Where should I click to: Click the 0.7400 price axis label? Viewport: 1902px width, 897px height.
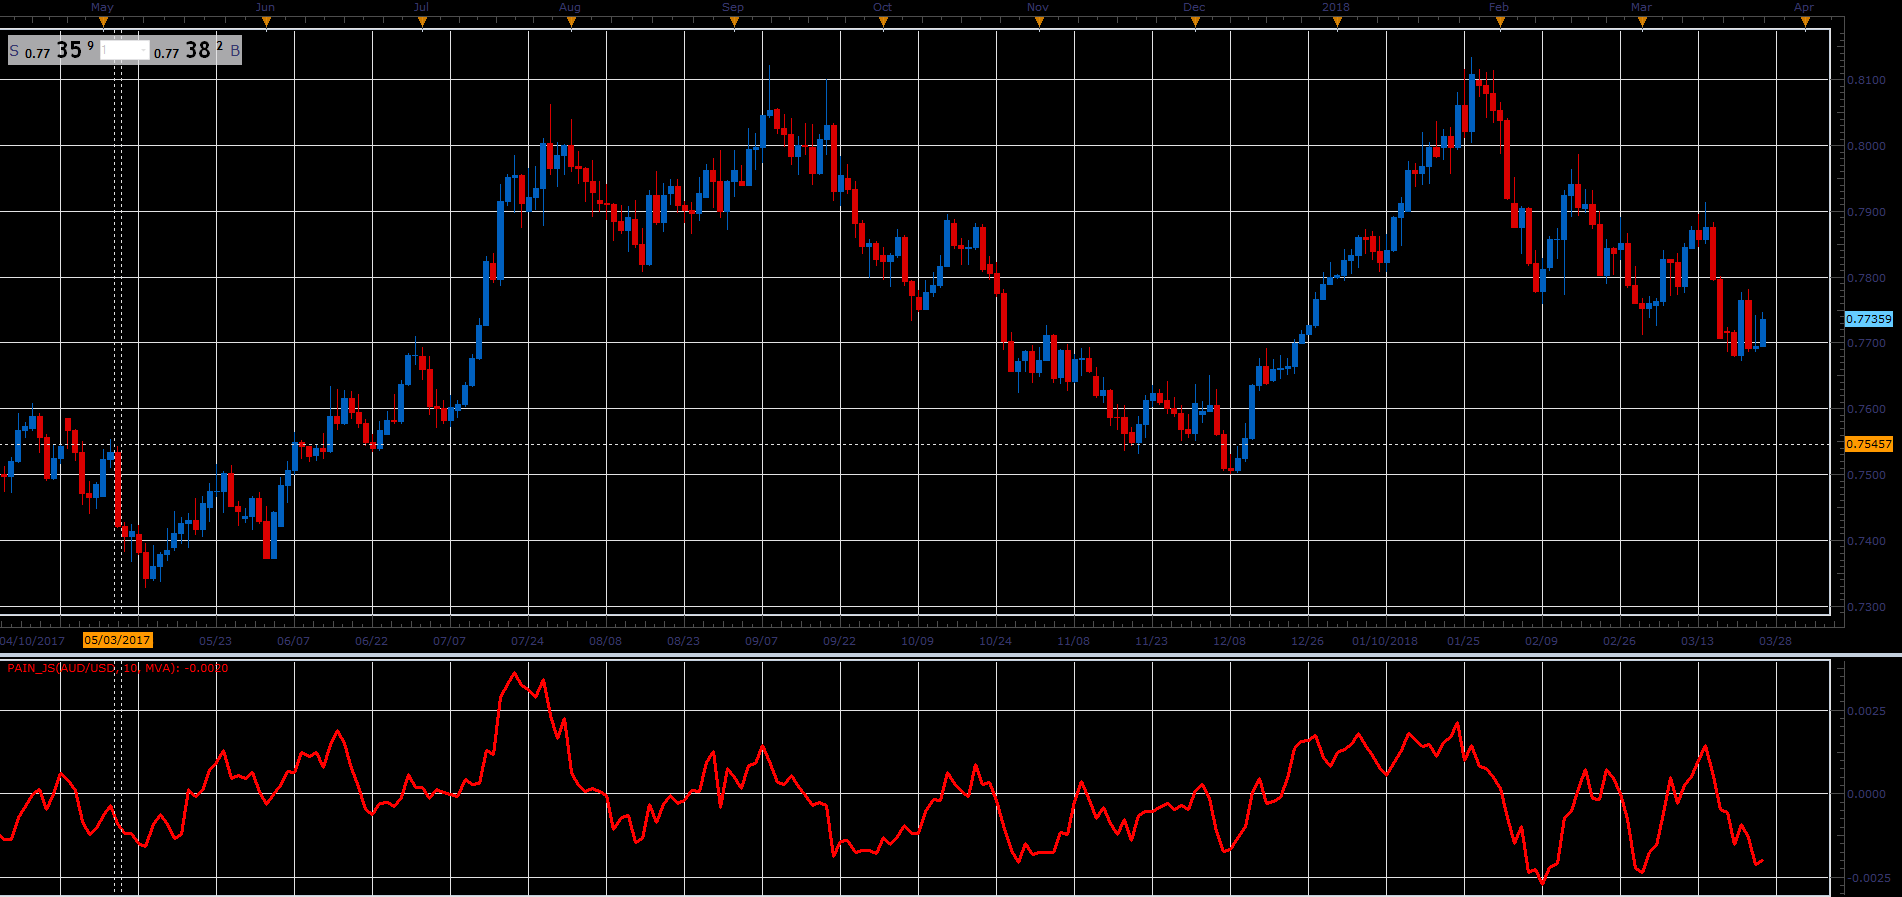pyautogui.click(x=1866, y=541)
